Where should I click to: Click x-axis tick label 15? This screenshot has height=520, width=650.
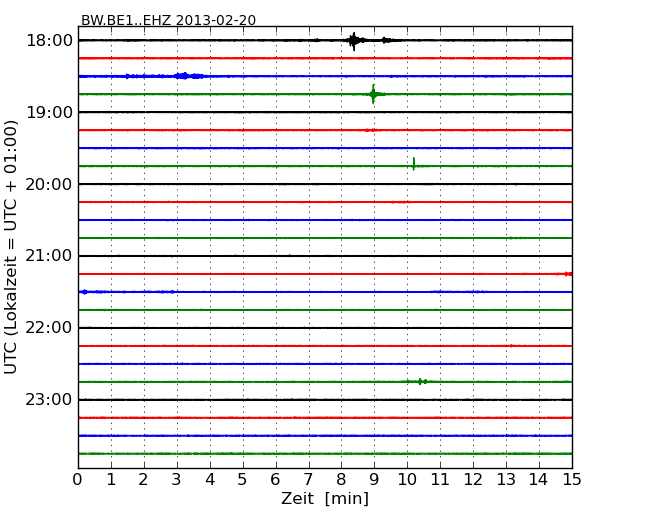tap(572, 479)
